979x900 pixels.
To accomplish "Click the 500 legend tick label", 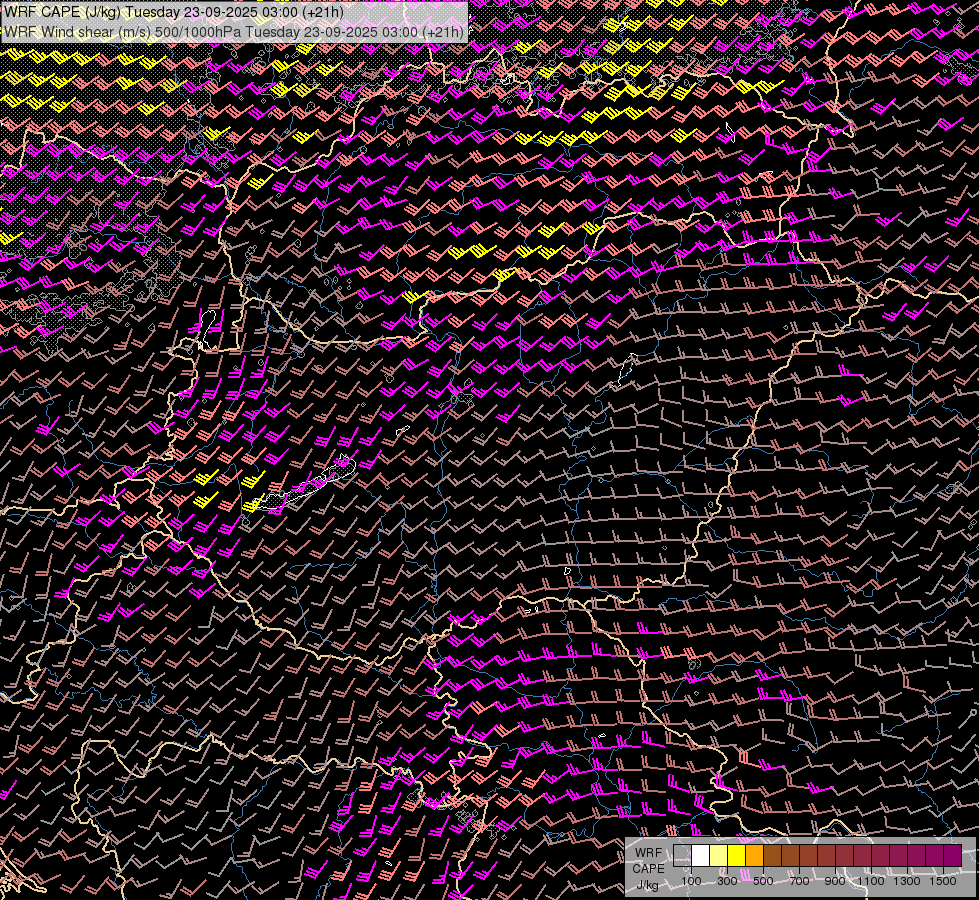I will [x=763, y=881].
